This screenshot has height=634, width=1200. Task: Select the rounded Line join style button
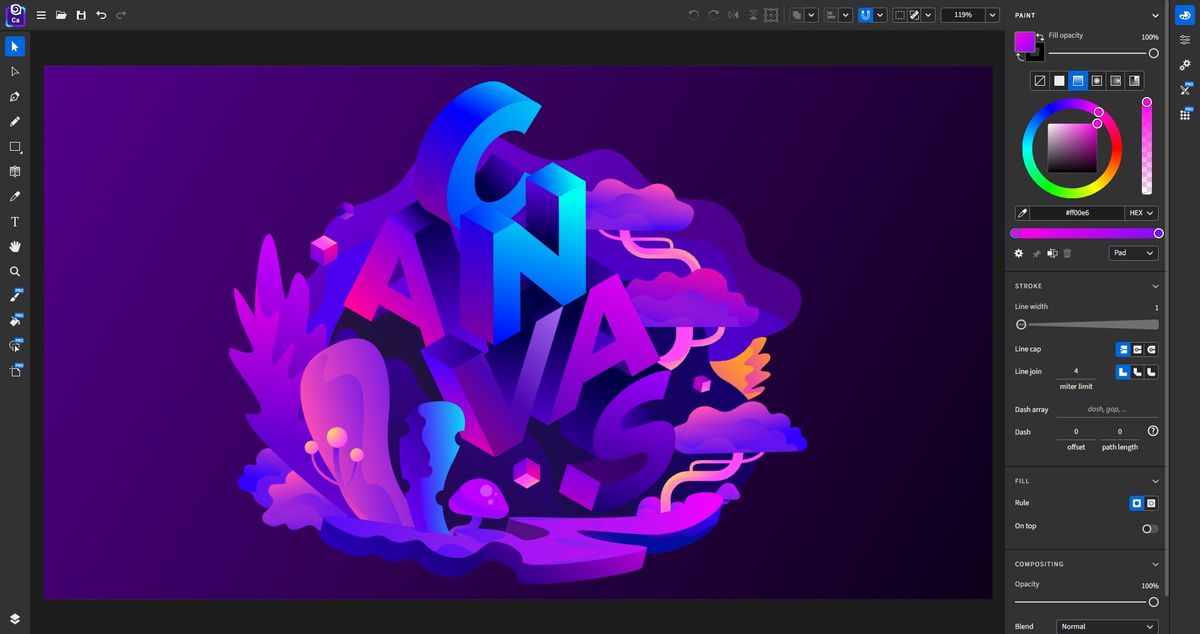pyautogui.click(x=1138, y=371)
